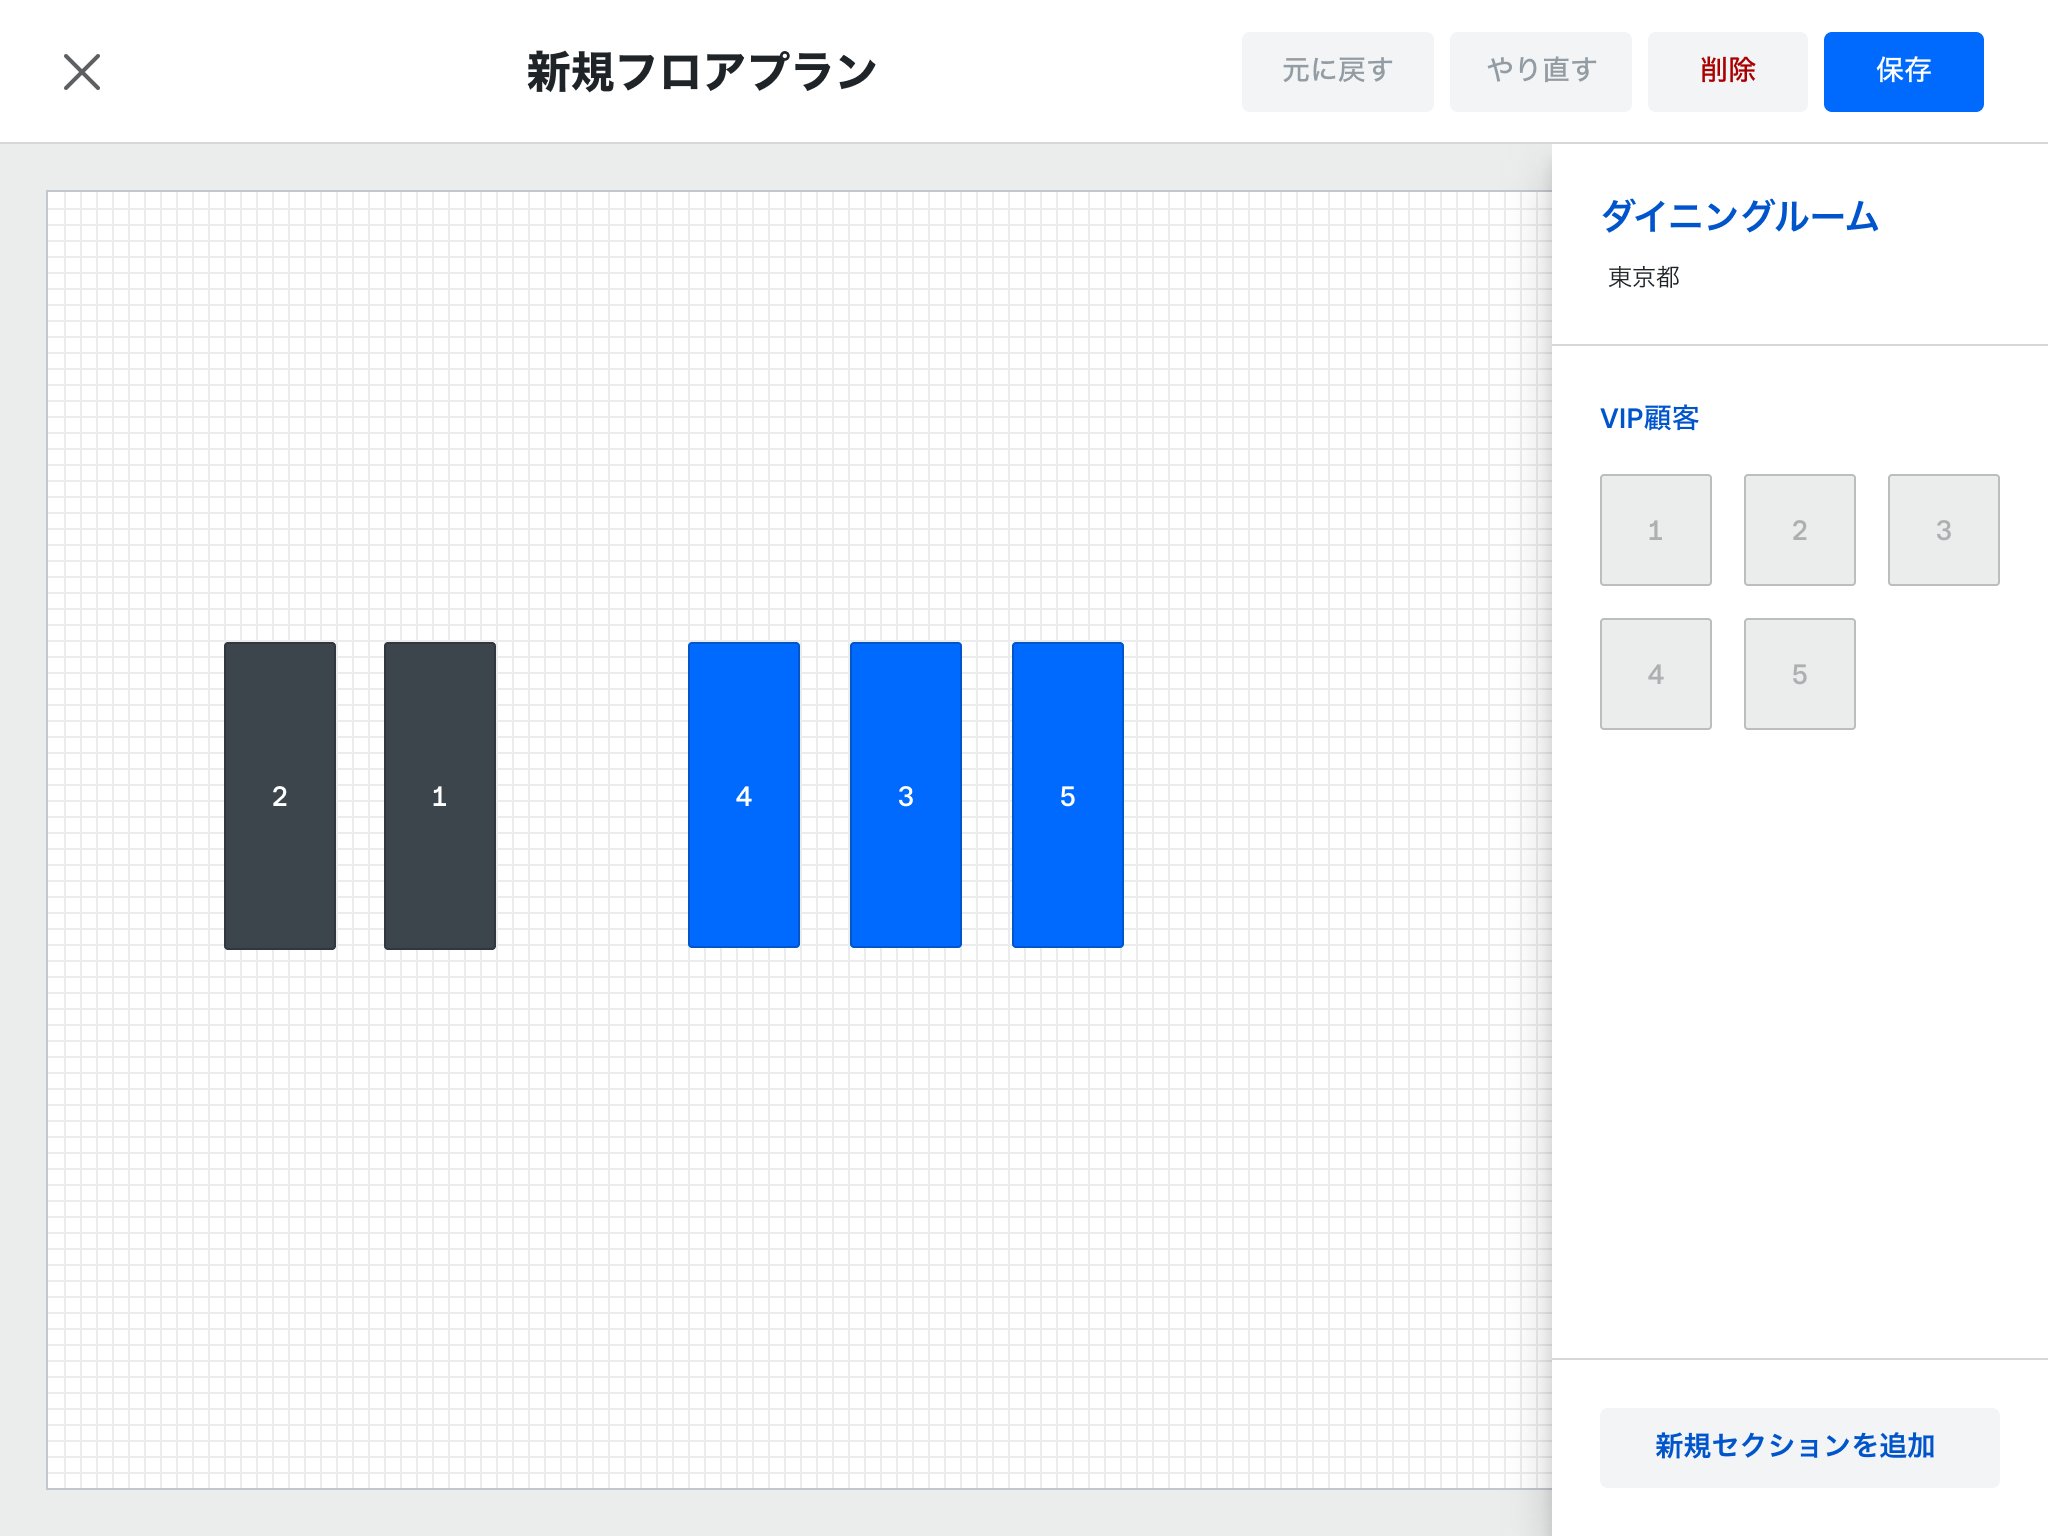
Task: Click VIP顧客 seat option 3
Action: pyautogui.click(x=1942, y=529)
